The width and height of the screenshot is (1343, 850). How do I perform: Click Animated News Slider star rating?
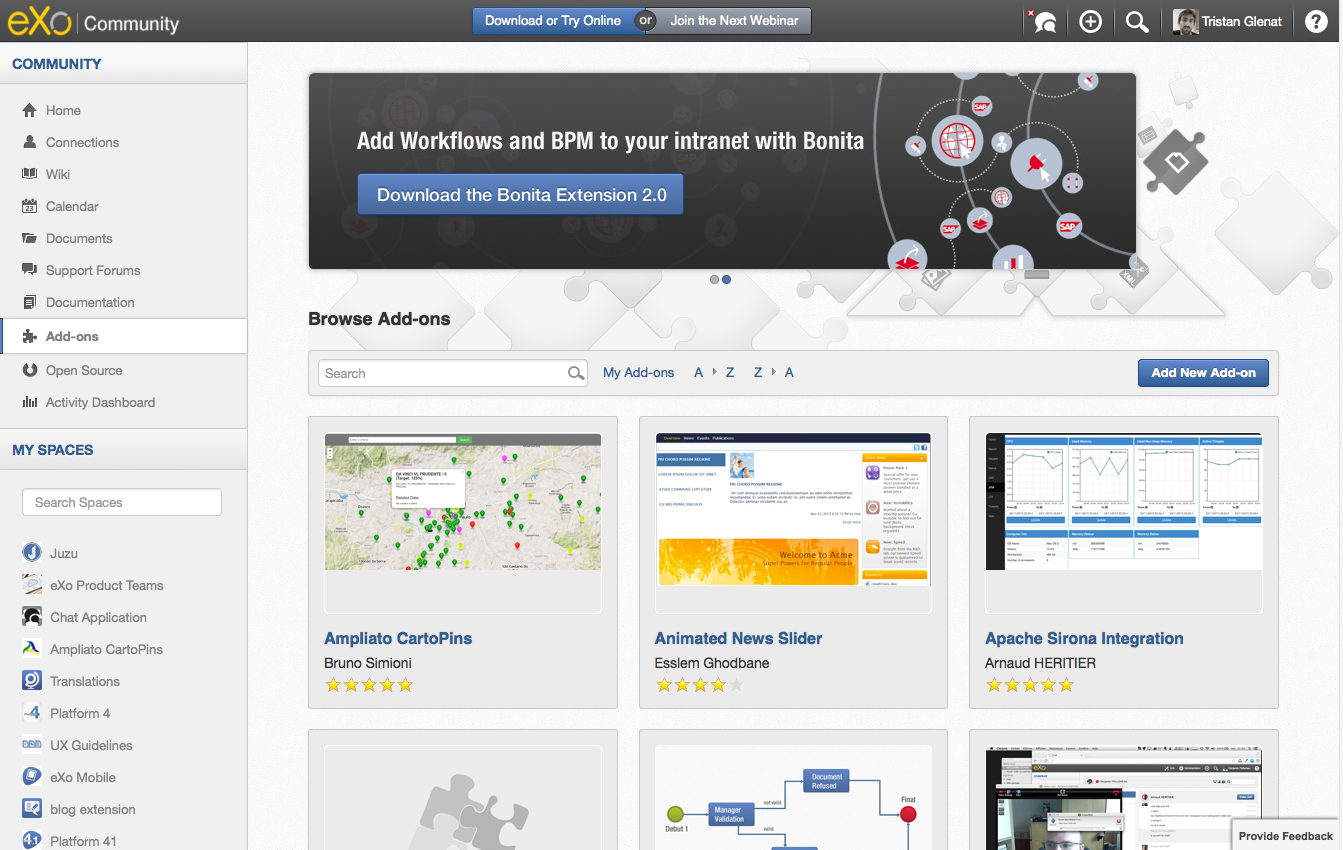tap(699, 685)
